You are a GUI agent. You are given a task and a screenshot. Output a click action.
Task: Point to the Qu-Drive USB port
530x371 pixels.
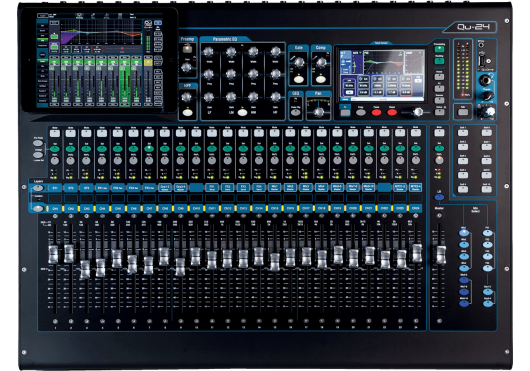[x=481, y=61]
